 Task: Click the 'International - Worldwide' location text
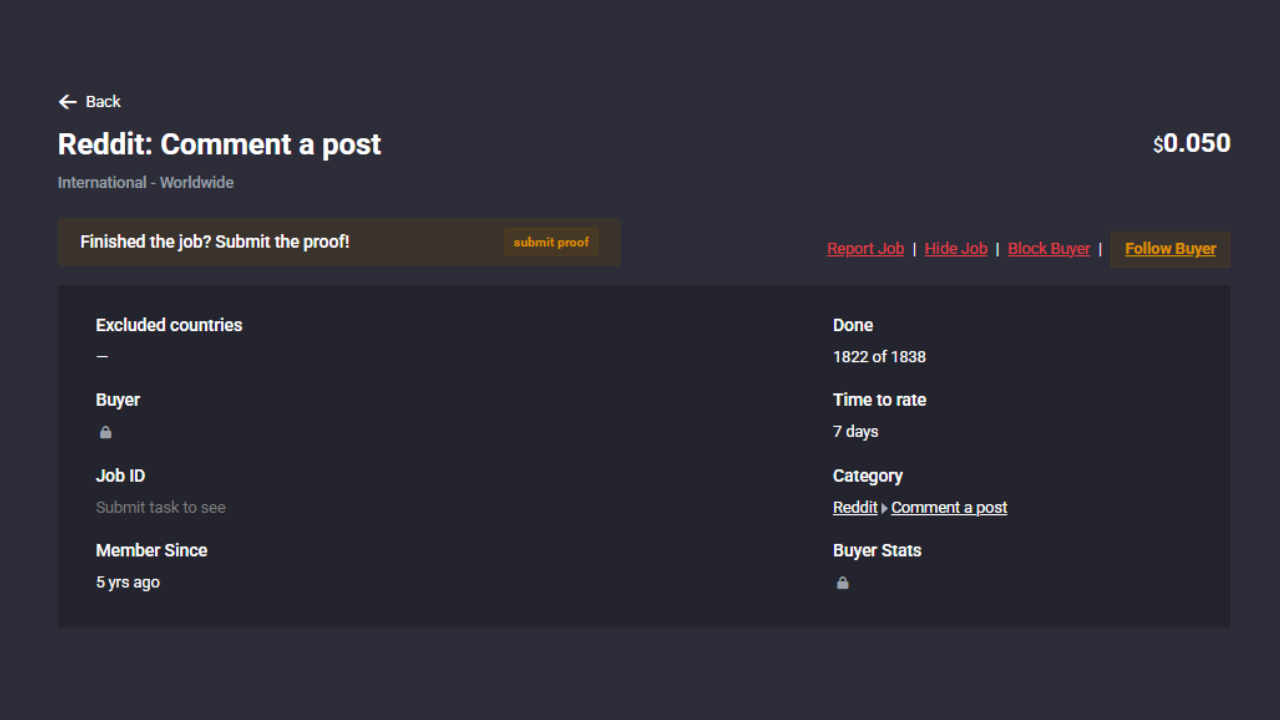click(146, 183)
